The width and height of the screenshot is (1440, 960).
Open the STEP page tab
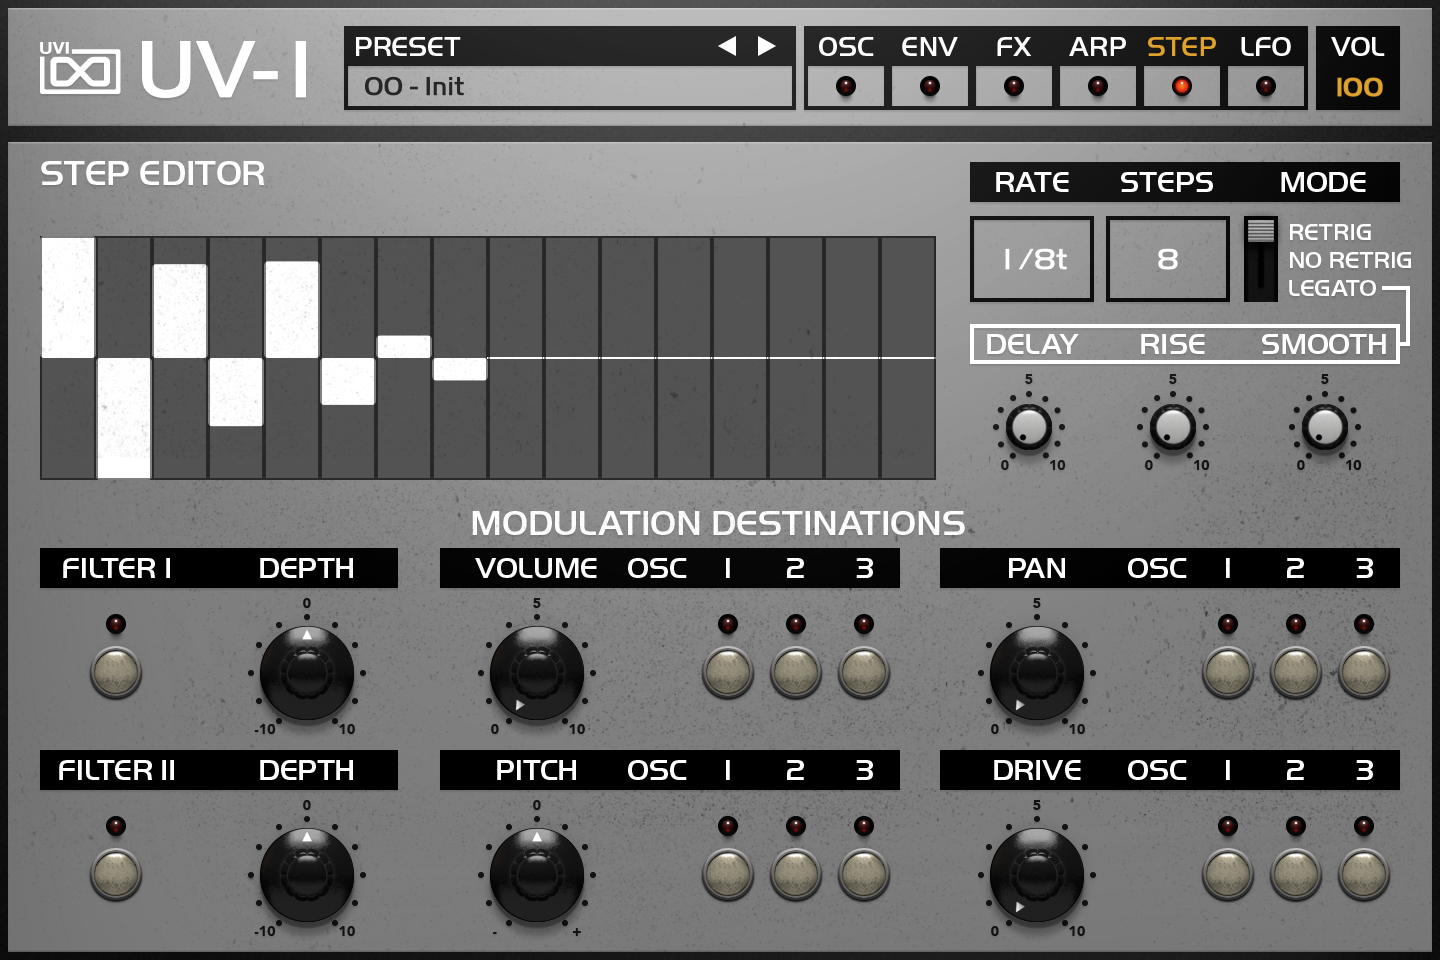pos(1182,68)
